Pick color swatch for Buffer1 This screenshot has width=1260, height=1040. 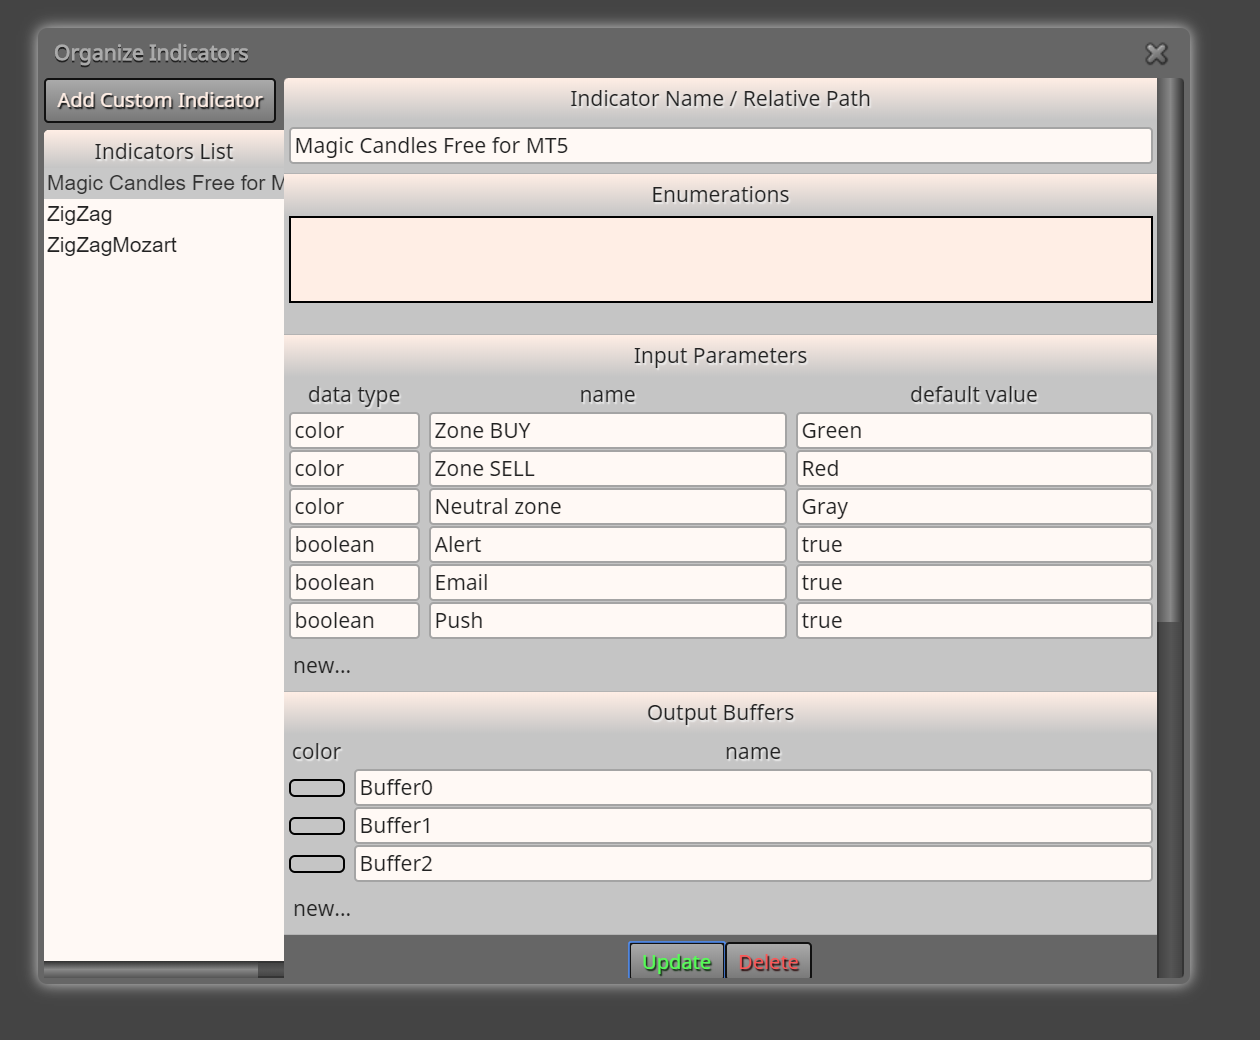[317, 826]
